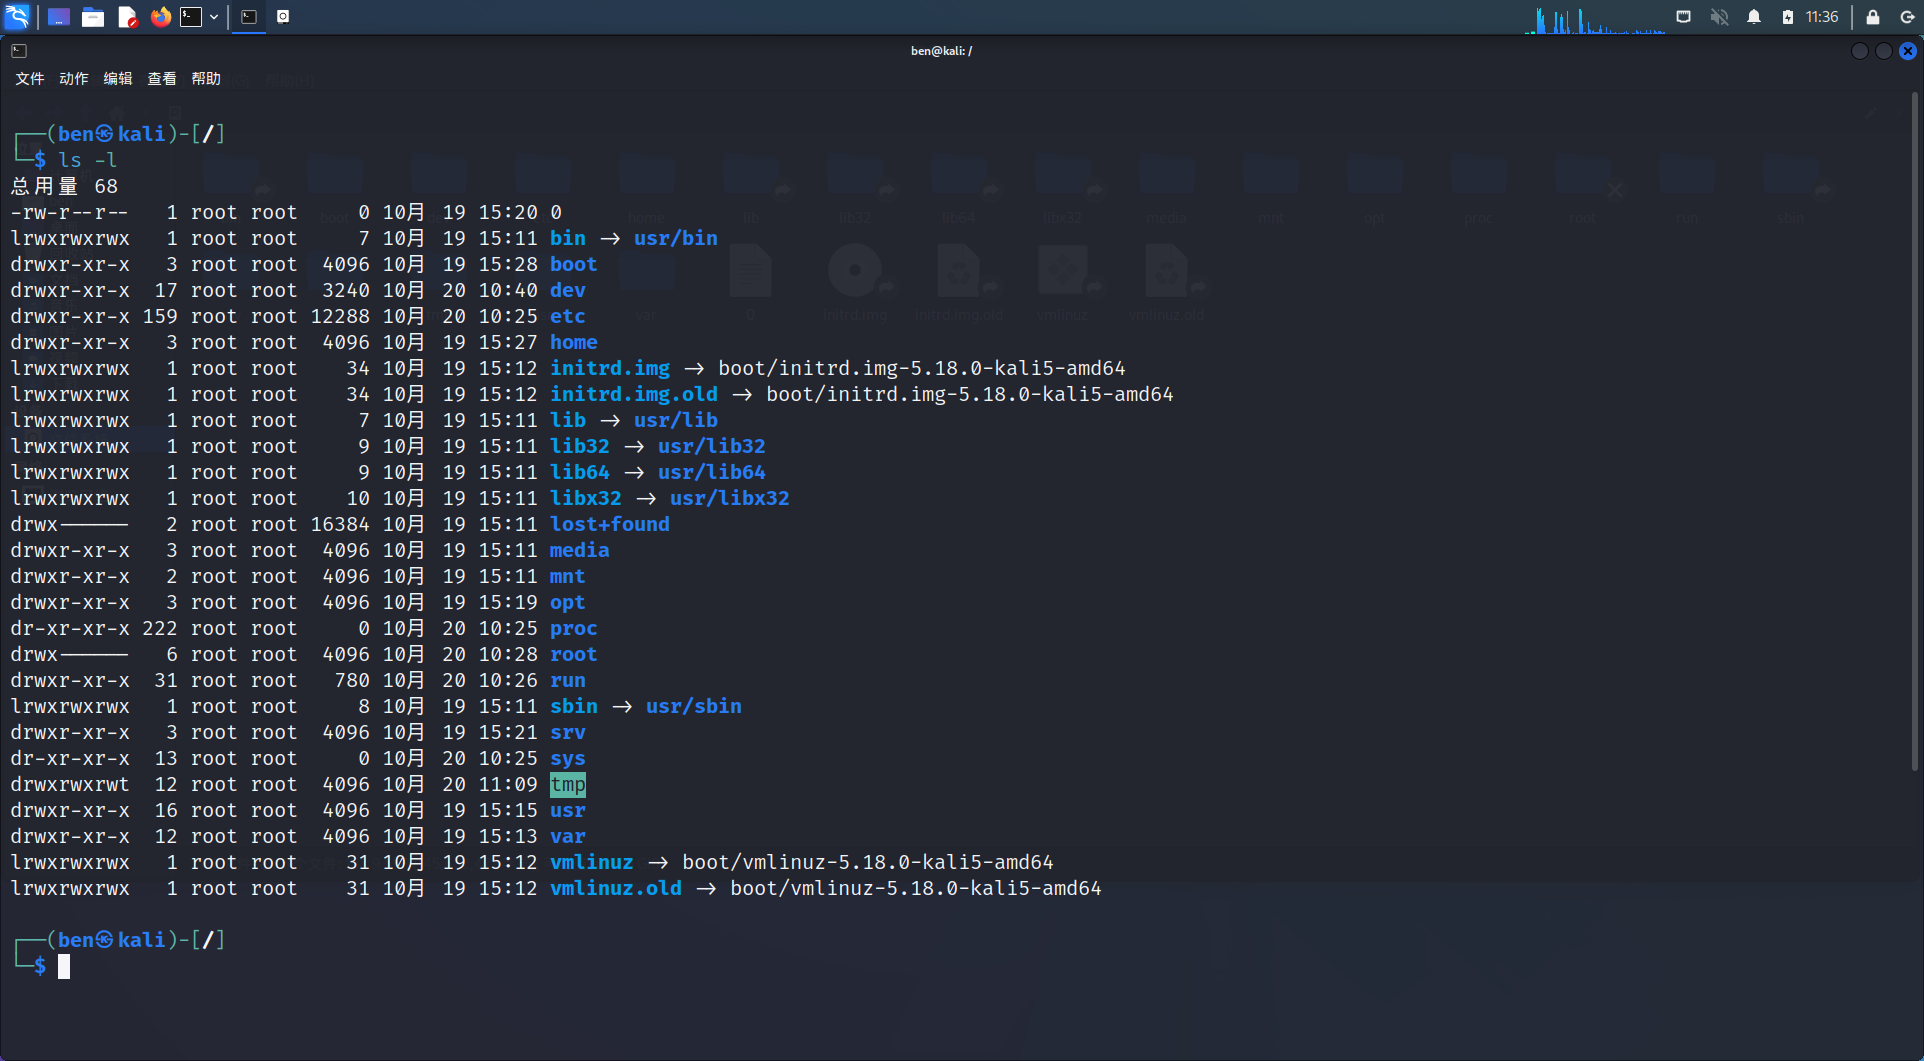Click the 'opt' directory name
The width and height of the screenshot is (1924, 1061).
(x=568, y=602)
